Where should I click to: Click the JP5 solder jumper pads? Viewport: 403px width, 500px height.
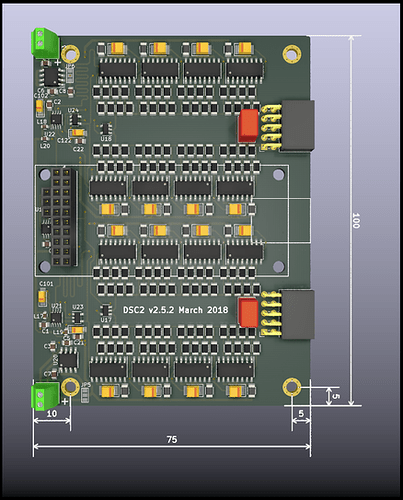(x=85, y=395)
